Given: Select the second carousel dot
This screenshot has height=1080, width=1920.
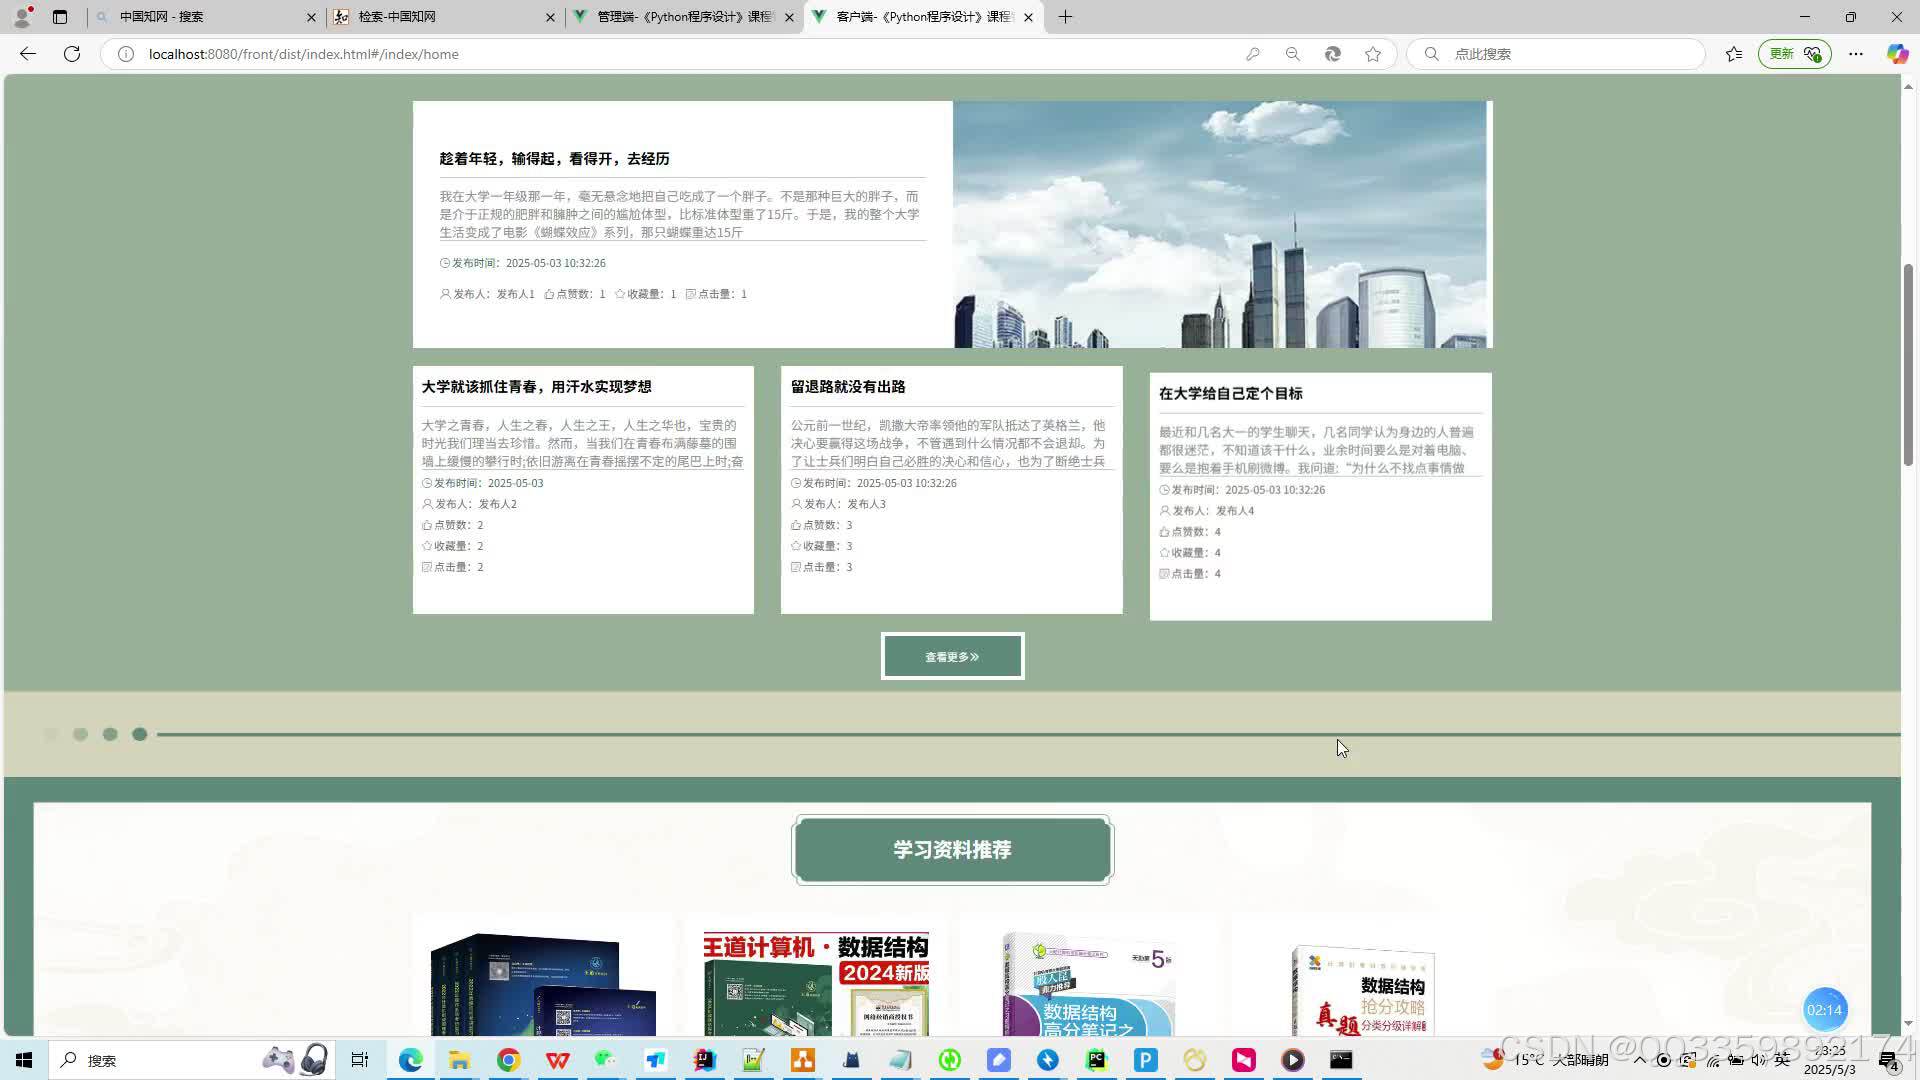Looking at the screenshot, I should [81, 734].
